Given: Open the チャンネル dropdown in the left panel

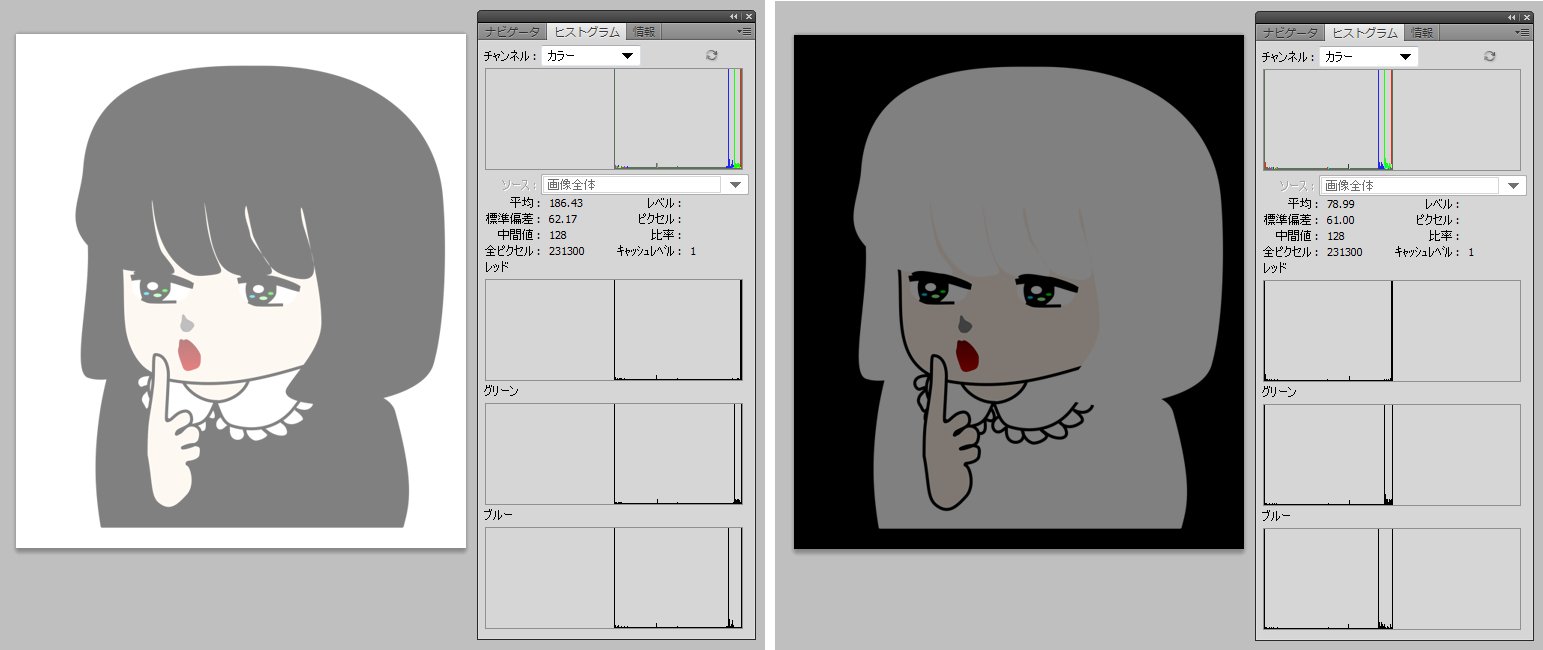Looking at the screenshot, I should (x=591, y=56).
